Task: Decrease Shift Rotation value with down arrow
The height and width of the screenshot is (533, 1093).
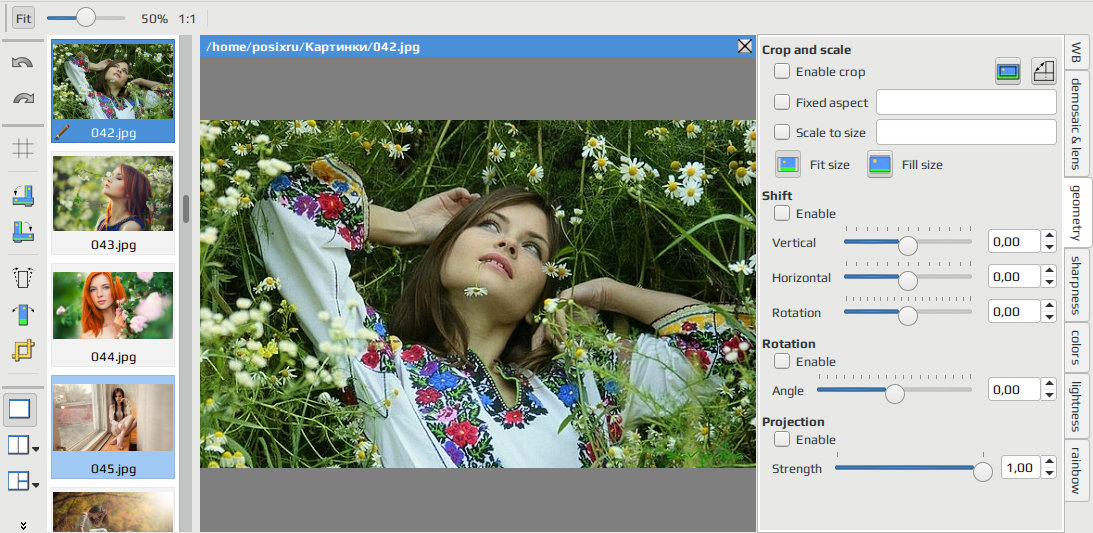Action: (x=1049, y=318)
